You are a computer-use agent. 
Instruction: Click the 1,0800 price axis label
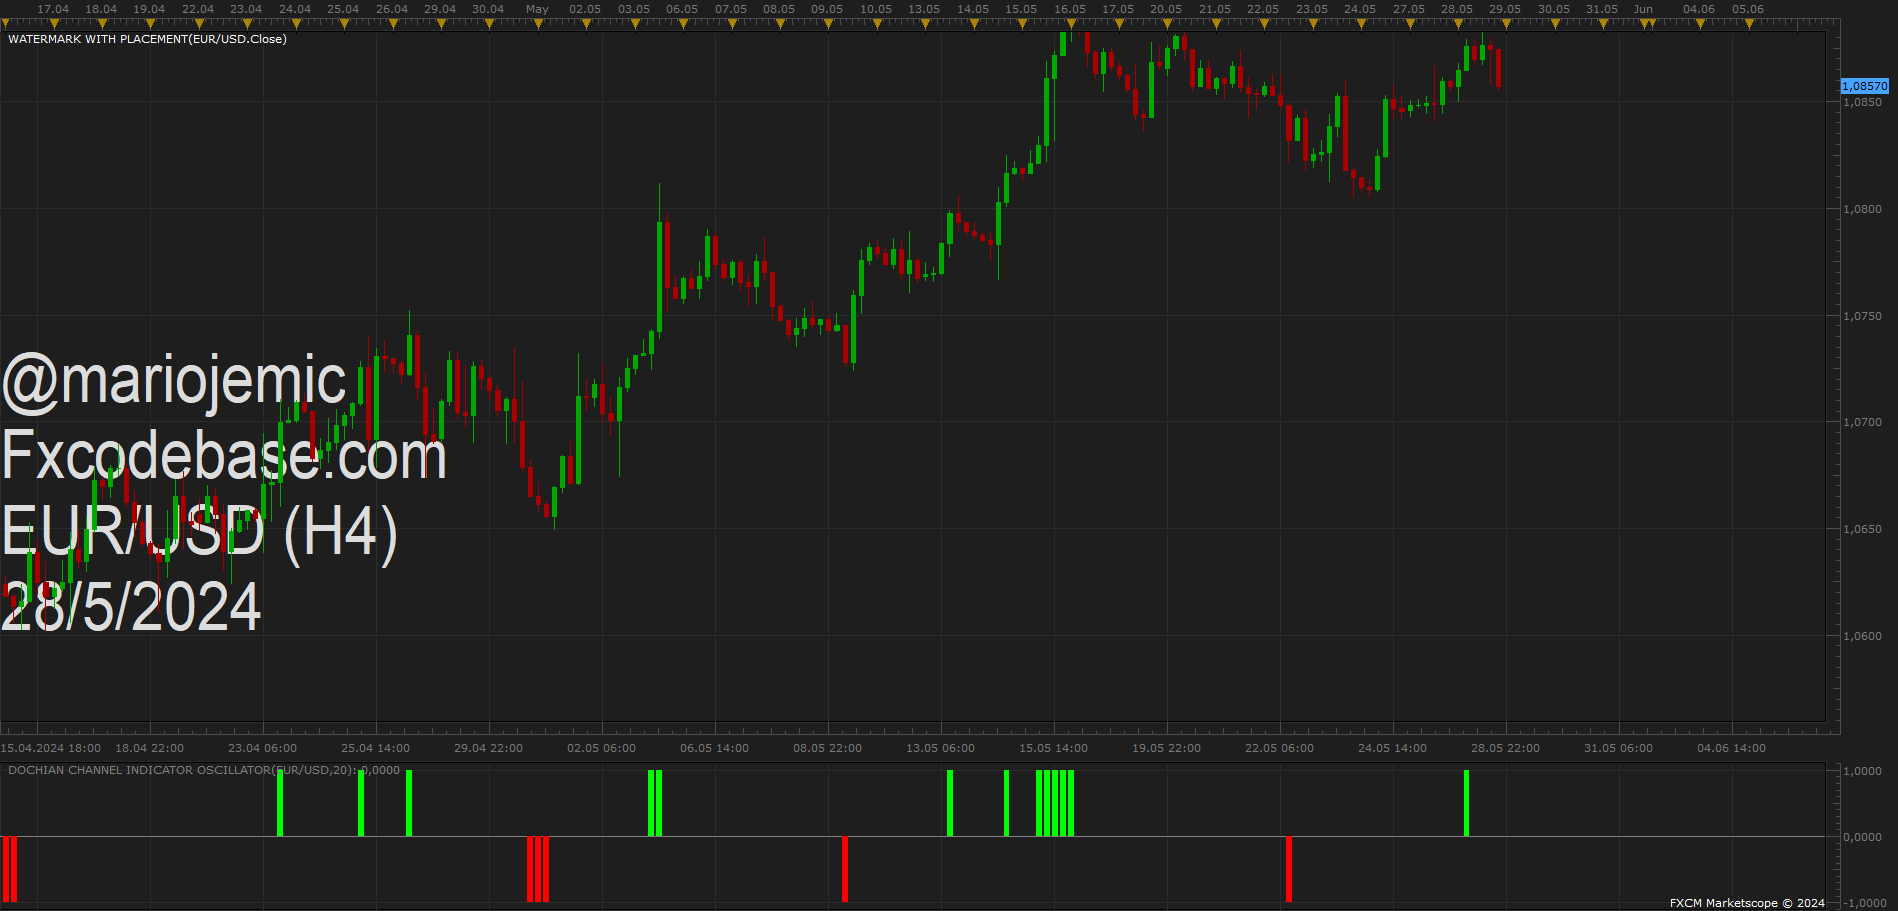[1863, 209]
